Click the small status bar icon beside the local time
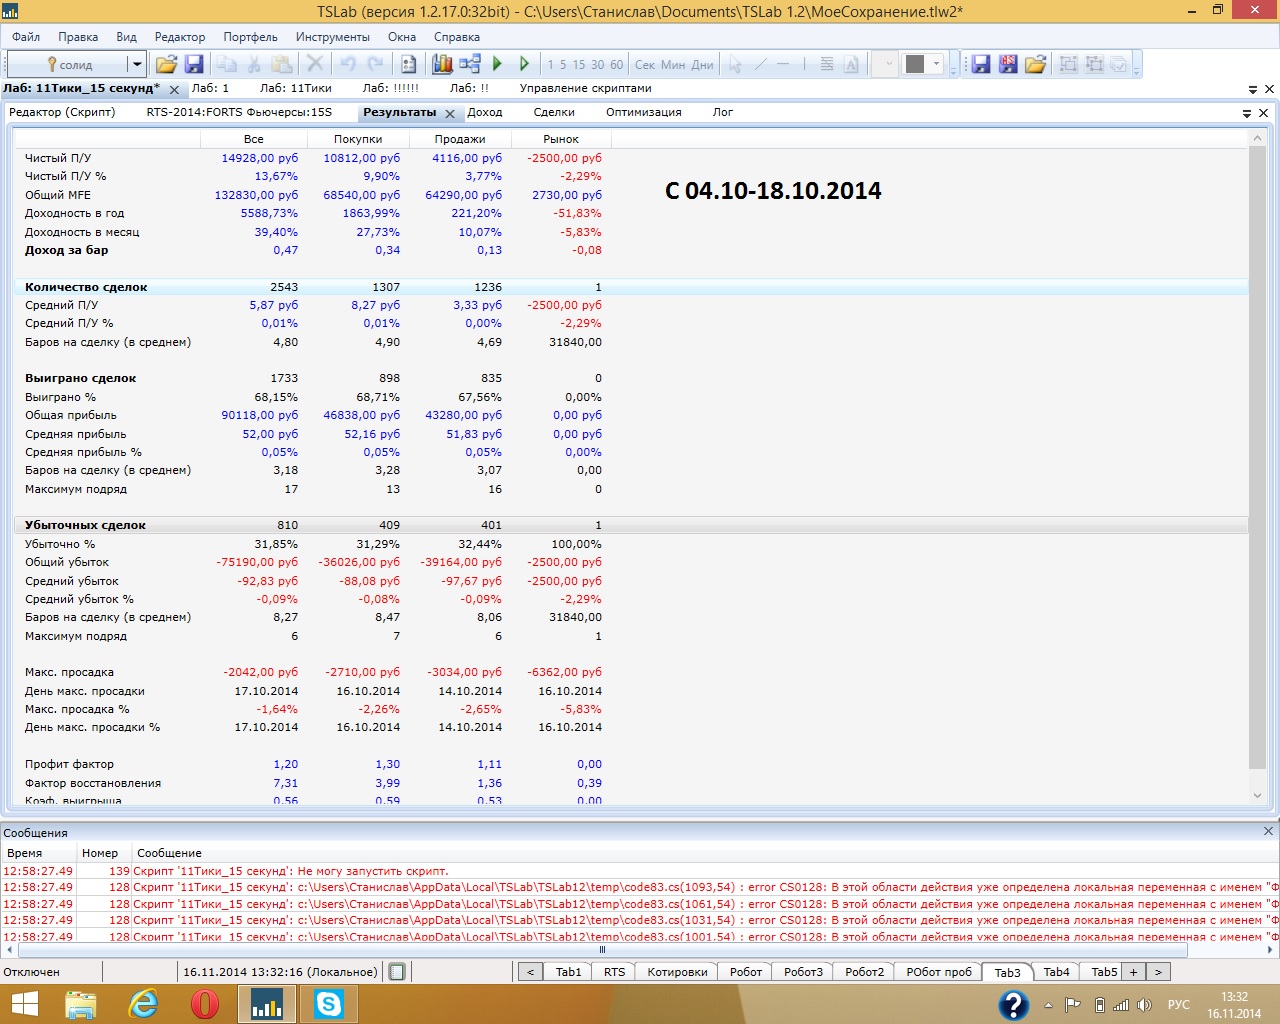Viewport: 1280px width, 1024px height. [x=397, y=972]
